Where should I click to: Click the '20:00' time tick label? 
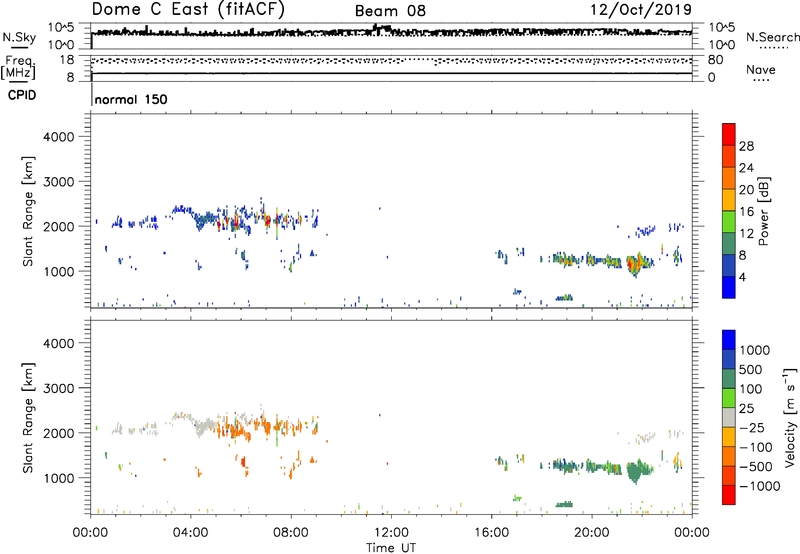pyautogui.click(x=592, y=533)
